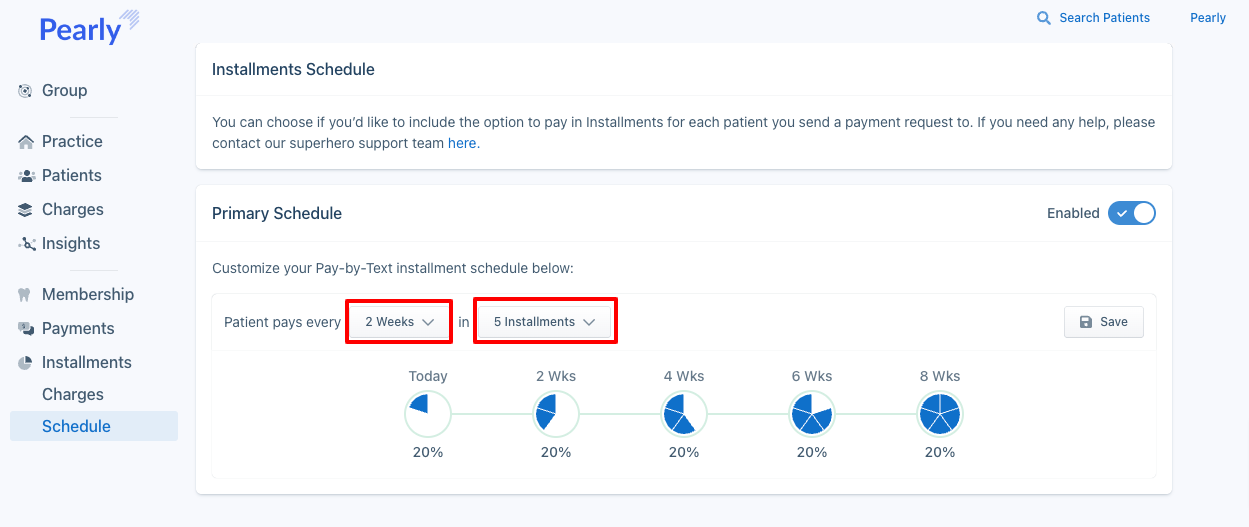This screenshot has width=1249, height=527.
Task: Go to Charges under Installments
Action: (x=73, y=394)
